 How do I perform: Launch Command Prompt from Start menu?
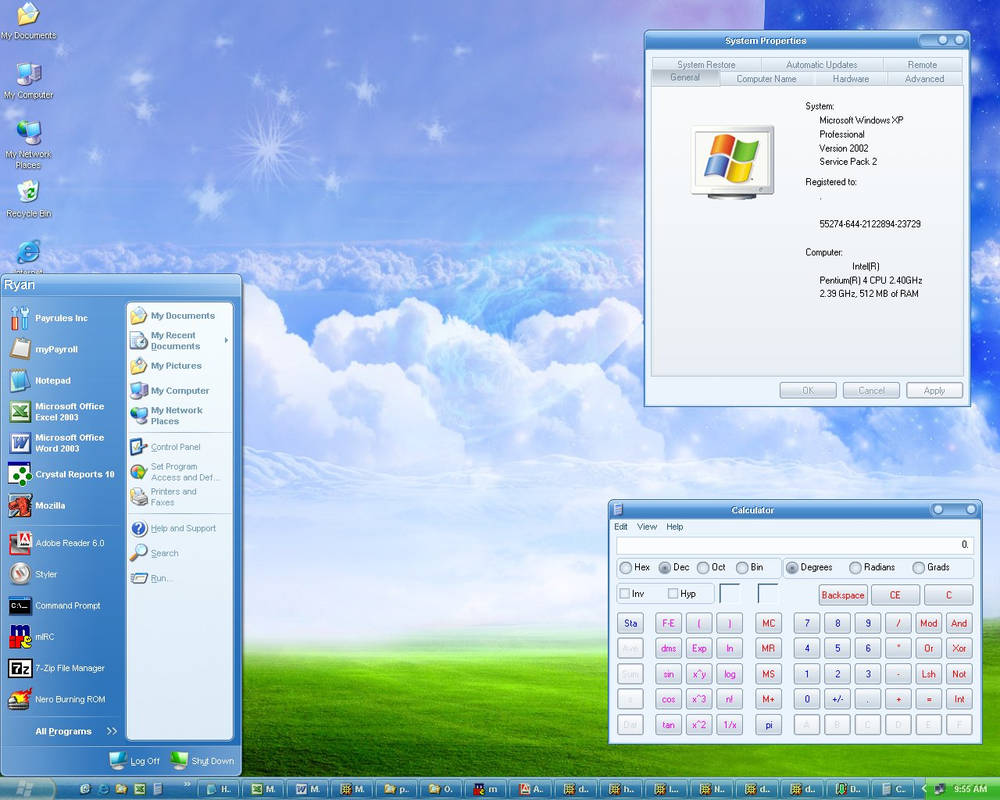pos(58,605)
